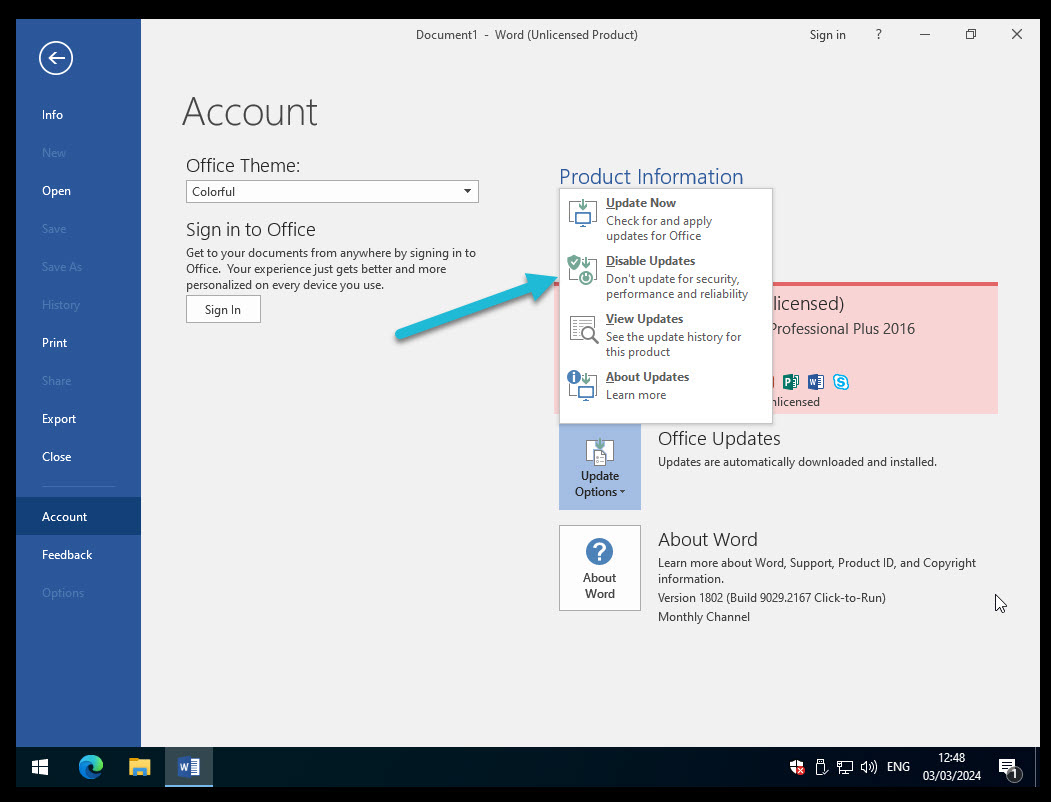Click the View Updates magnifier icon
The height and width of the screenshot is (802, 1051).
click(x=582, y=329)
